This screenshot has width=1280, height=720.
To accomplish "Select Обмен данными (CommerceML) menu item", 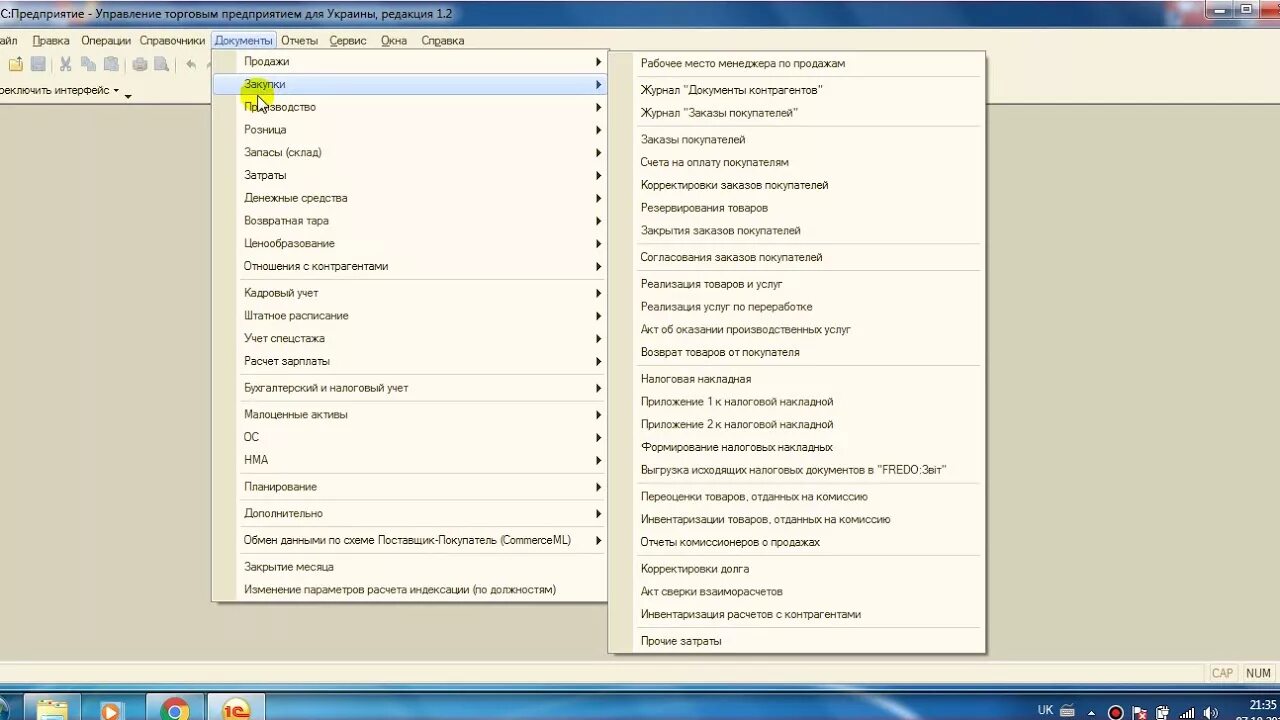I will pos(410,541).
